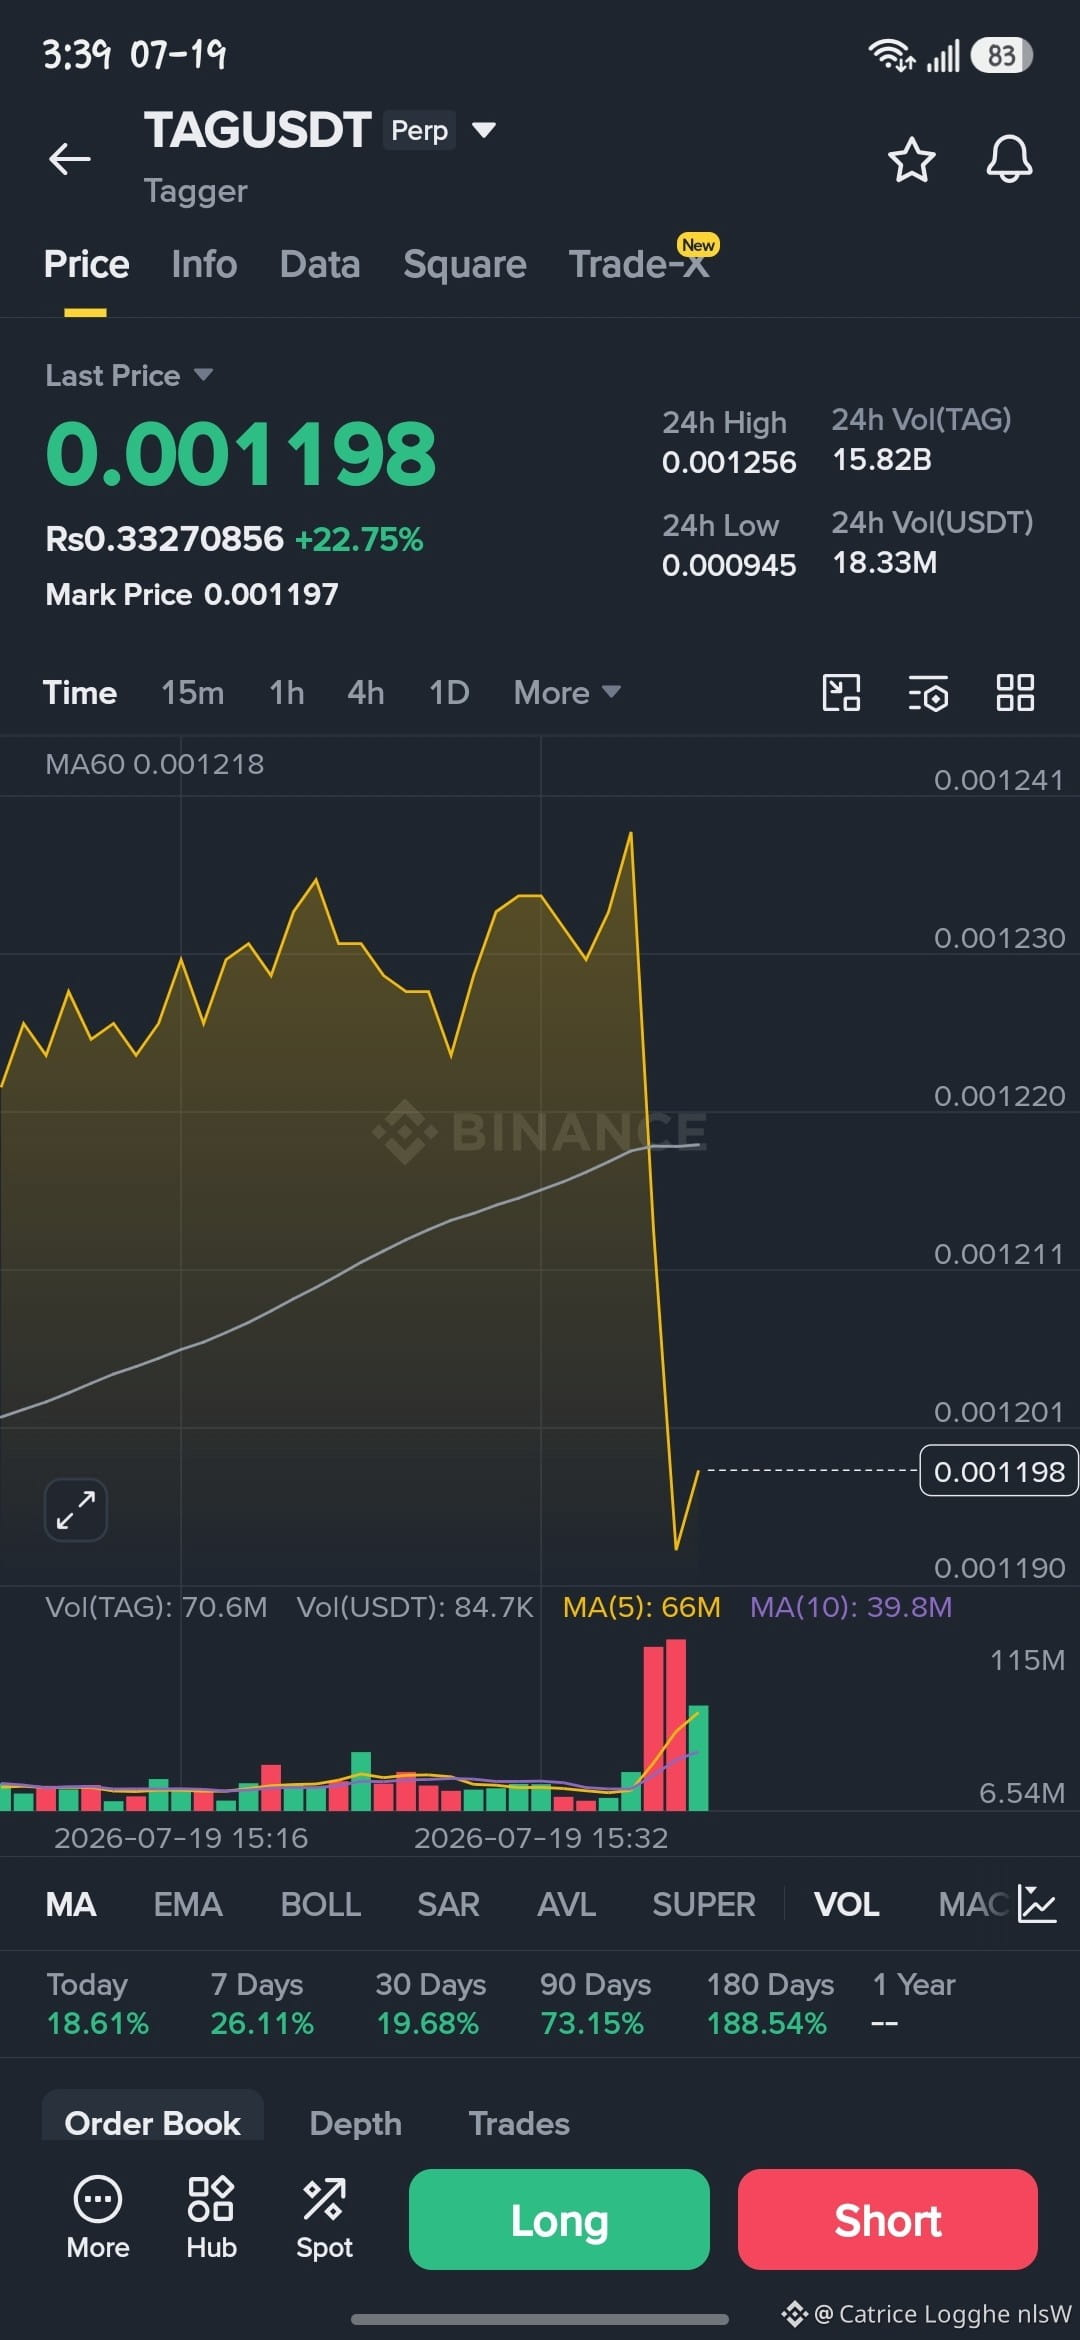Open chart drawing tools icon
The height and width of the screenshot is (2340, 1080).
point(841,692)
